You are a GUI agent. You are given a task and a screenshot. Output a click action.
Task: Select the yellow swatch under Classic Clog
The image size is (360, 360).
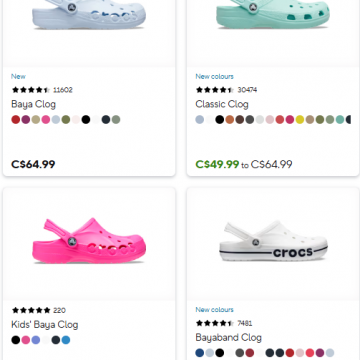pos(300,119)
